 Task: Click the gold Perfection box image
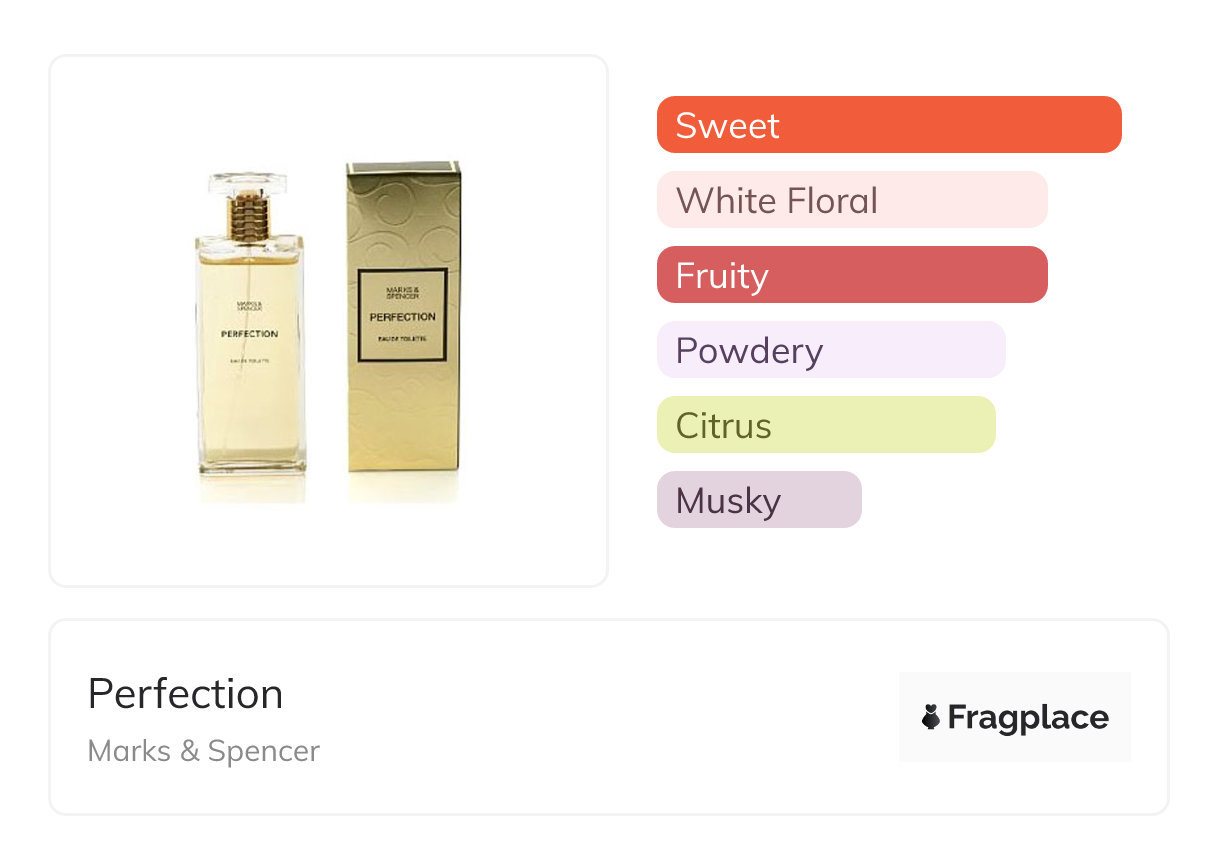tap(403, 320)
